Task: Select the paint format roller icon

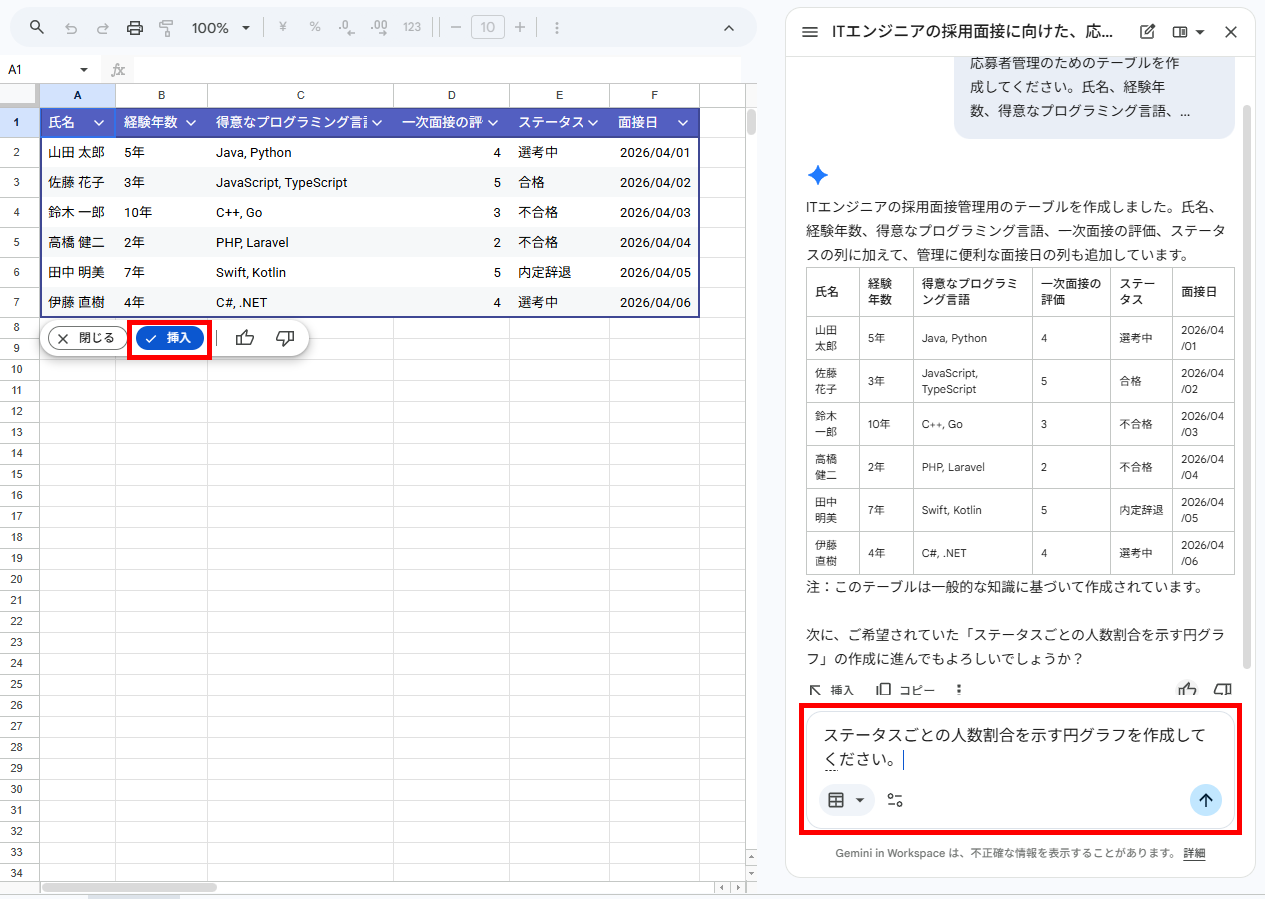Action: pos(166,28)
